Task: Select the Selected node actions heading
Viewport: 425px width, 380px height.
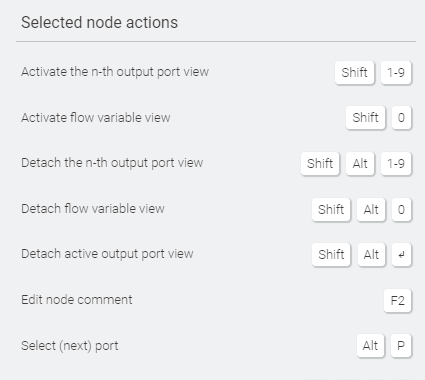Action: [x=99, y=23]
